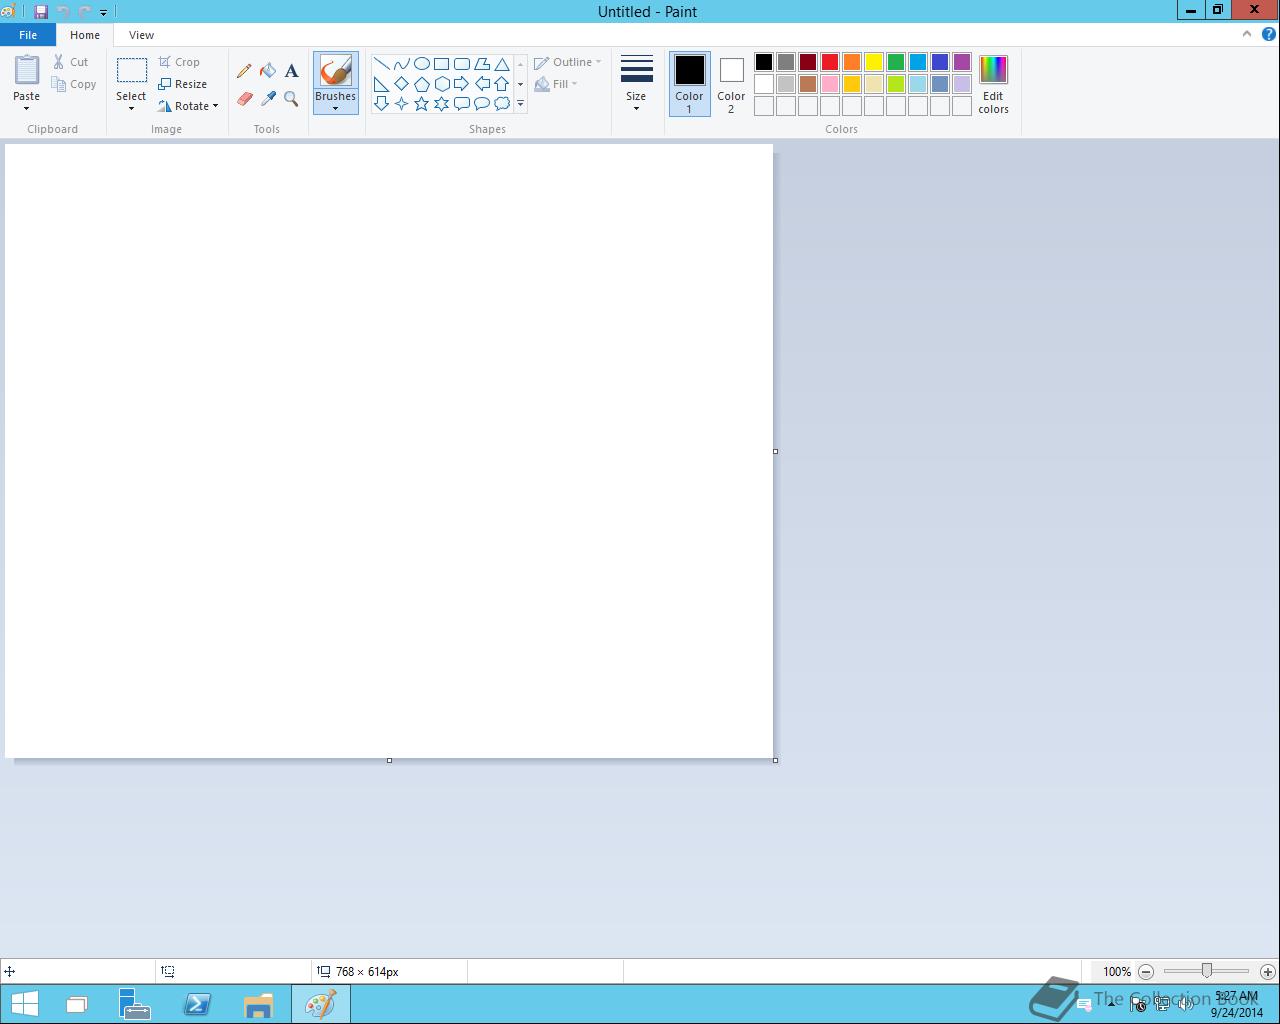Choose the yellow color swatch

click(874, 62)
